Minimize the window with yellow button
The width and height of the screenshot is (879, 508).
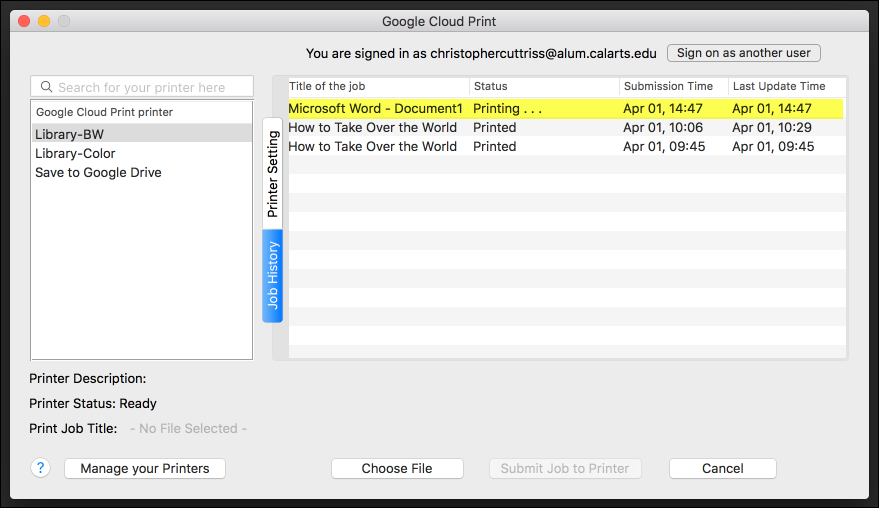(44, 21)
